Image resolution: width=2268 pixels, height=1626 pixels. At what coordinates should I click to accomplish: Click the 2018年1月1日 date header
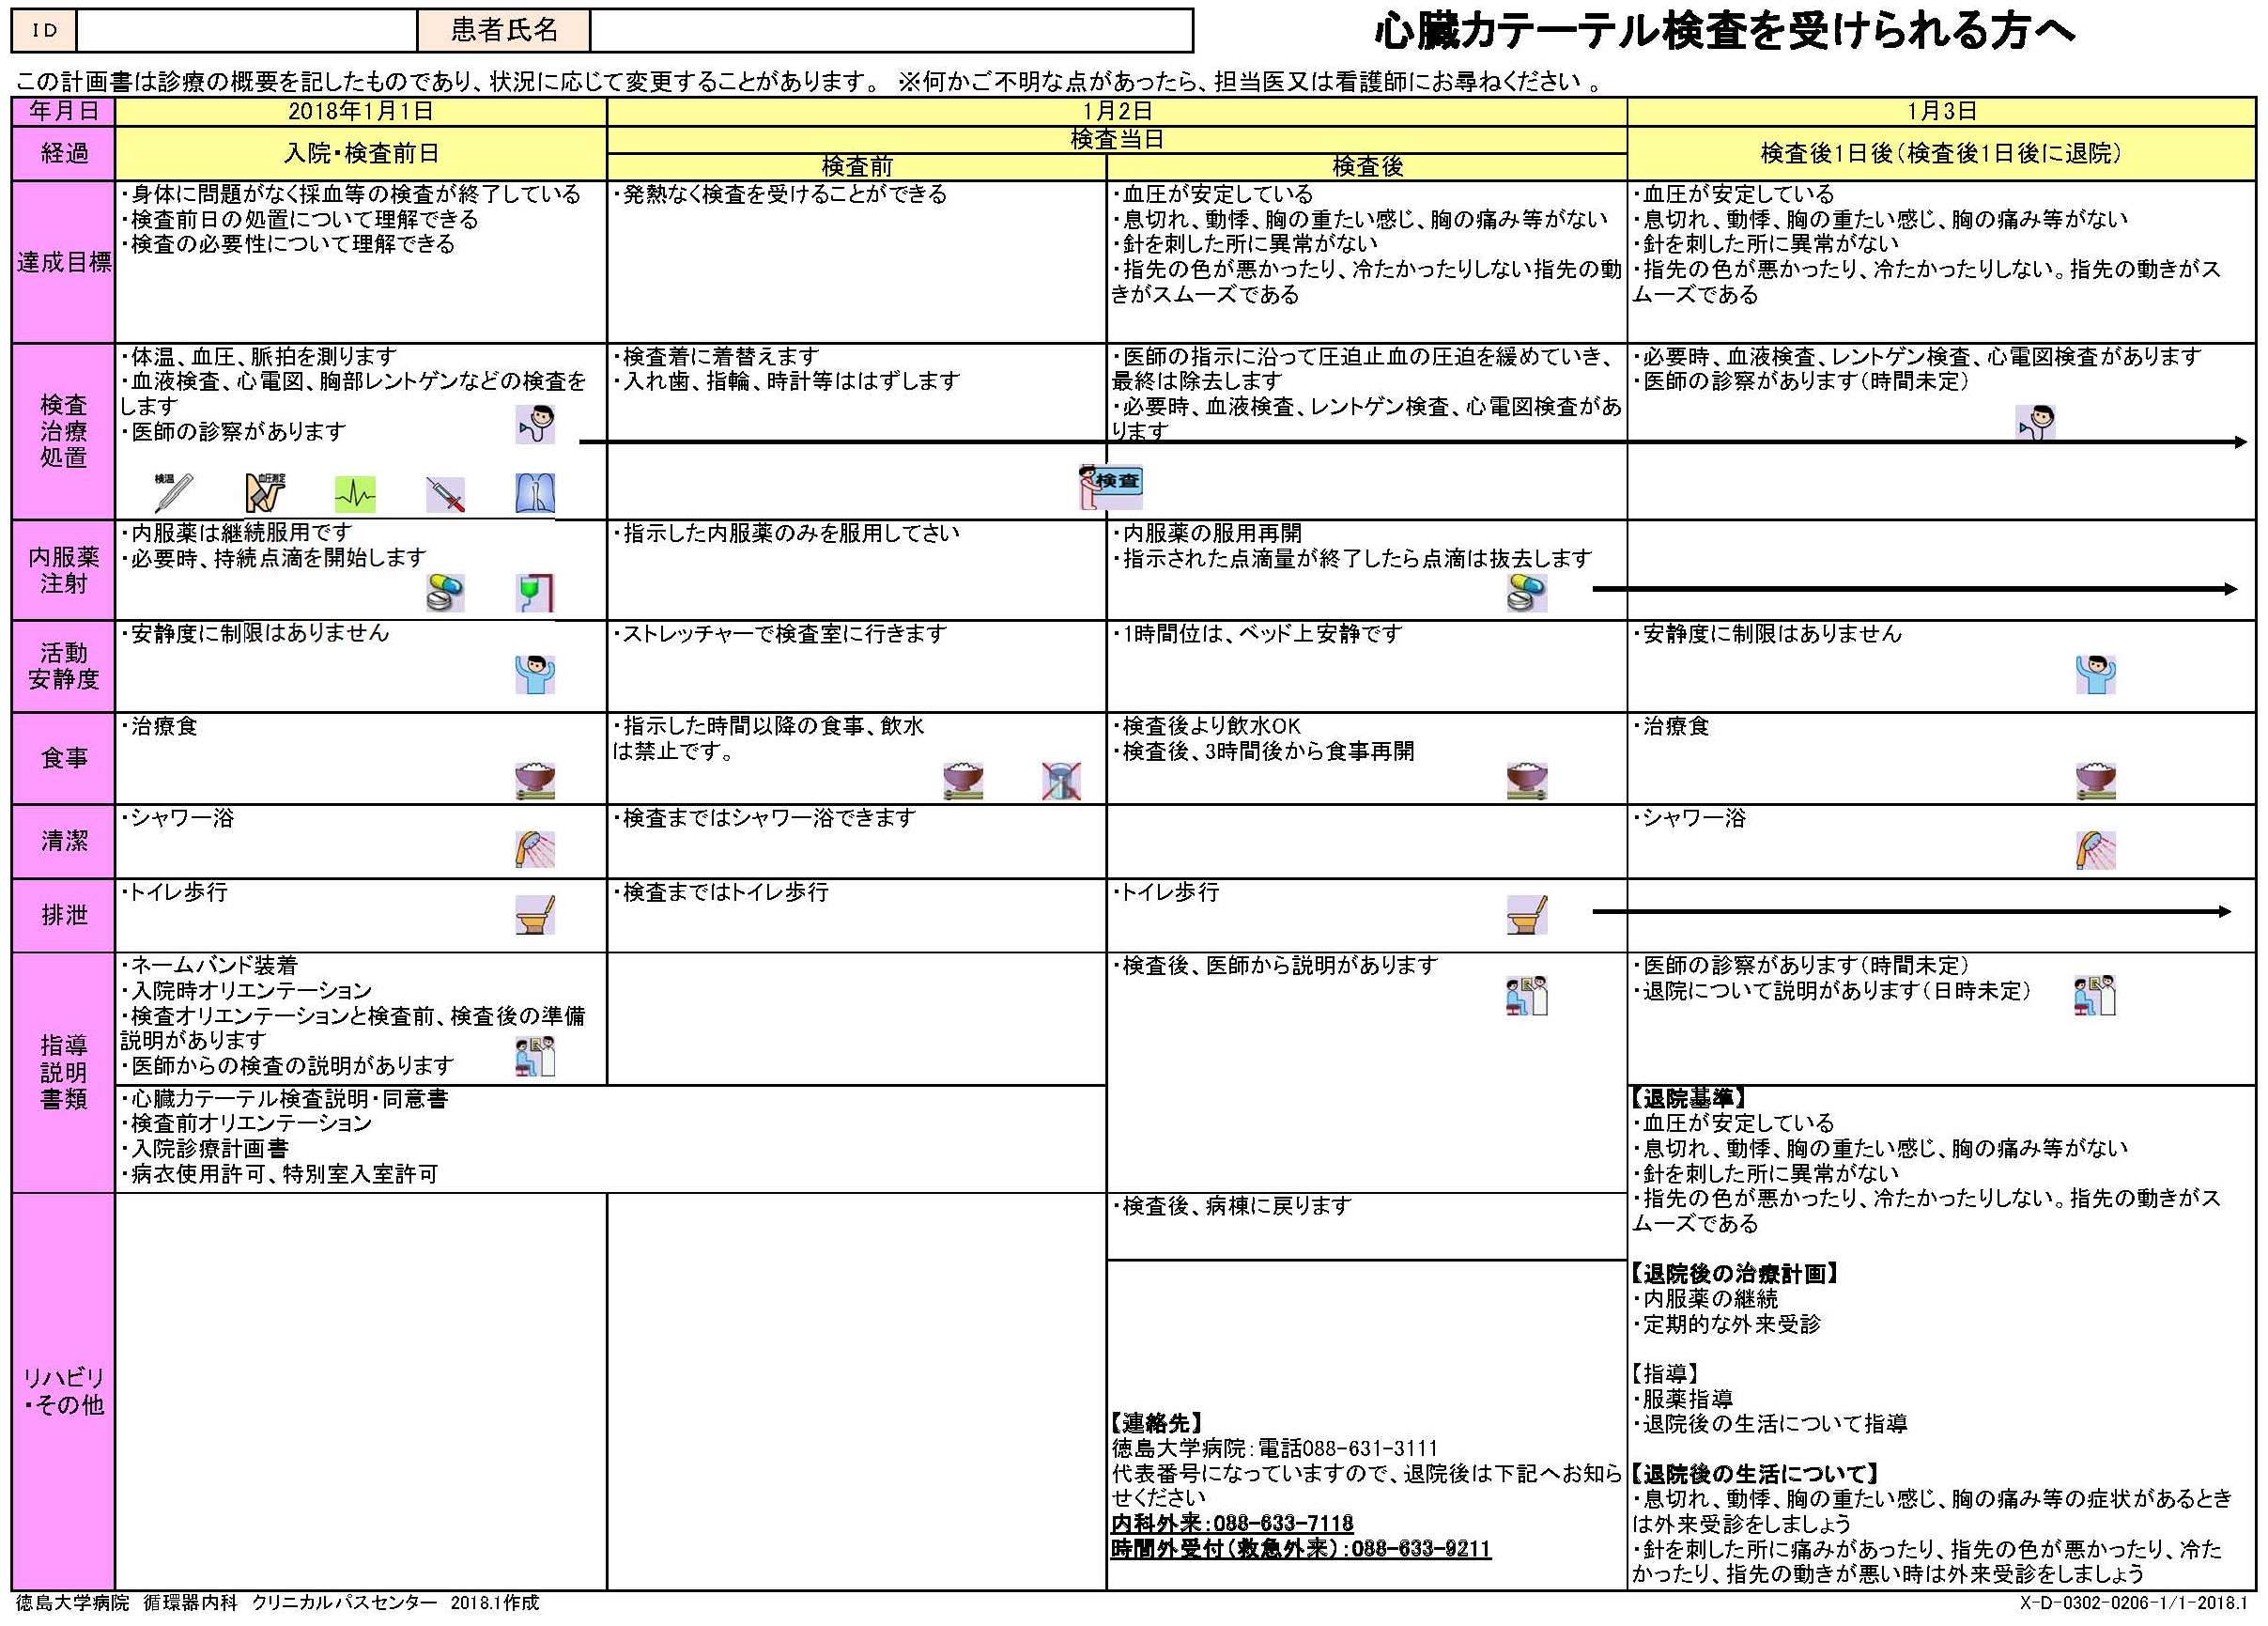[x=361, y=111]
